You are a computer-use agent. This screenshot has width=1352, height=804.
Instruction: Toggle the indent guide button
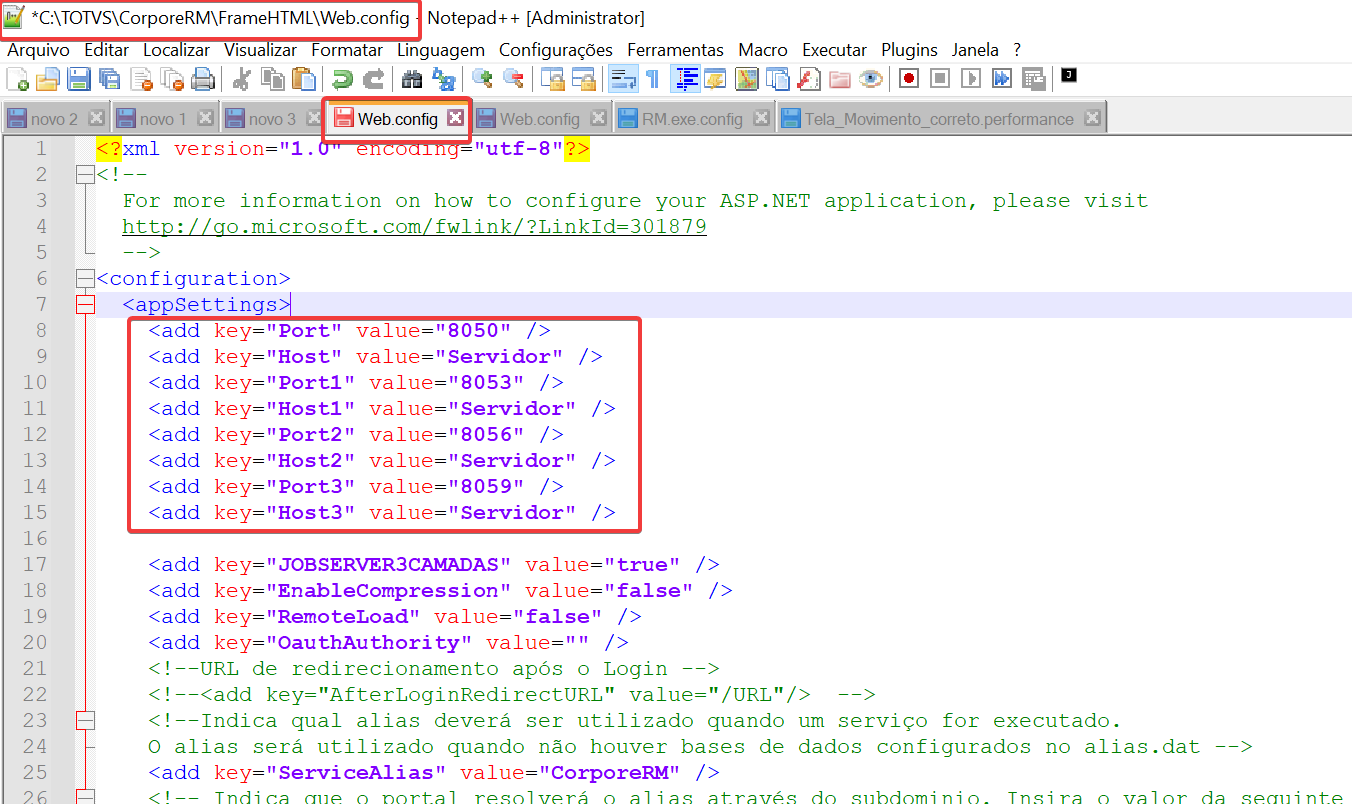(686, 79)
